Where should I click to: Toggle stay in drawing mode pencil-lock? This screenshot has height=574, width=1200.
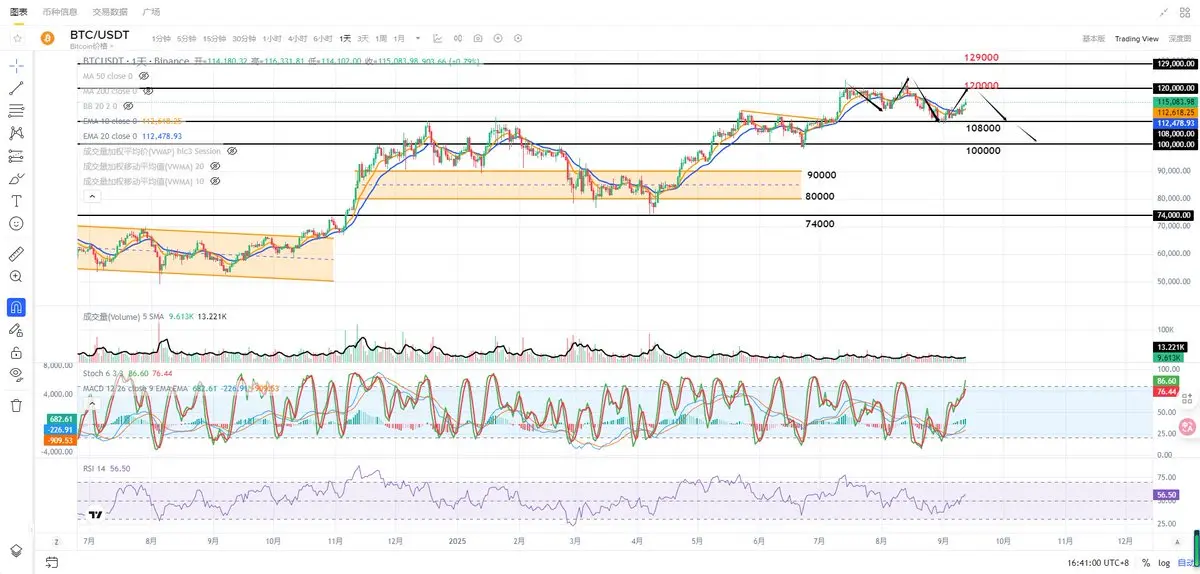click(16, 329)
